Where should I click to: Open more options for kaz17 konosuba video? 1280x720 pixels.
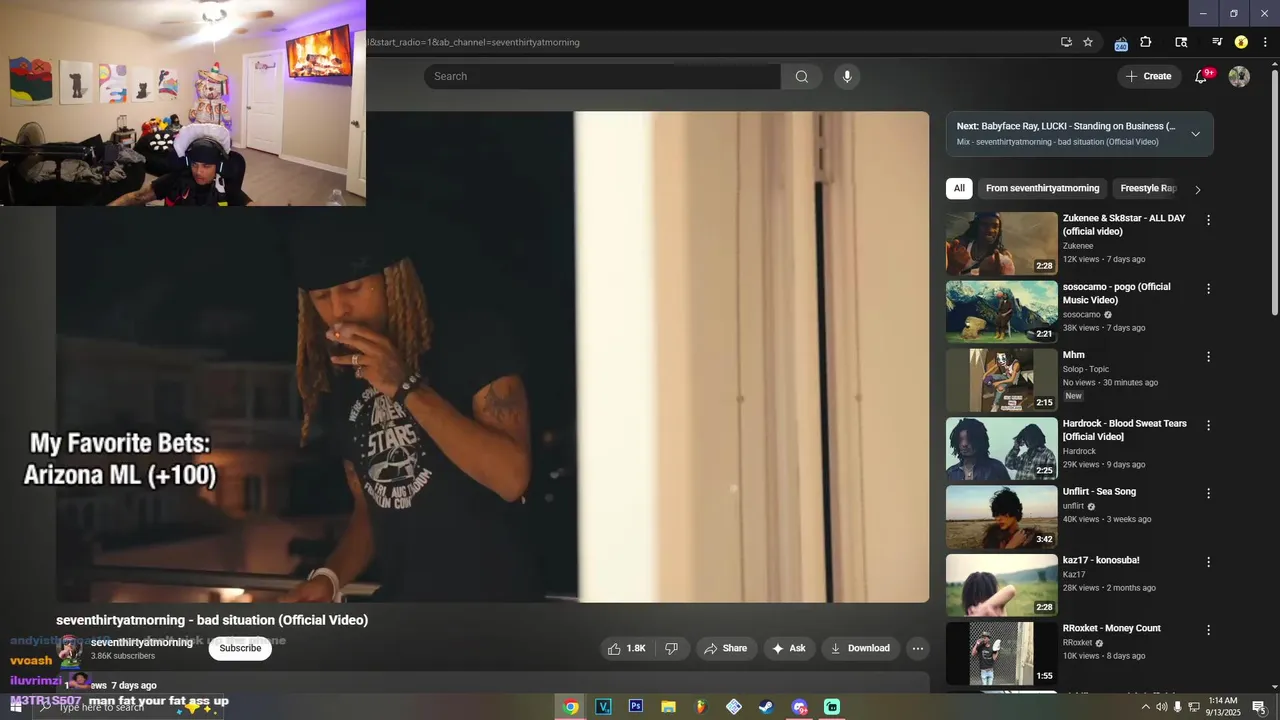point(1208,562)
